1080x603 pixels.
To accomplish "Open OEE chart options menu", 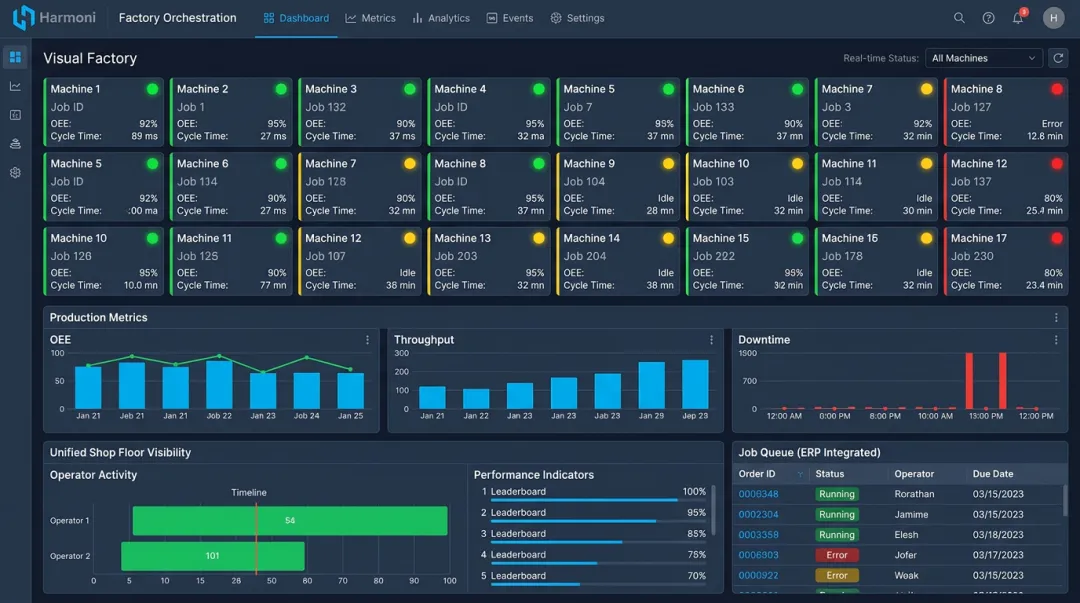I will 367,340.
